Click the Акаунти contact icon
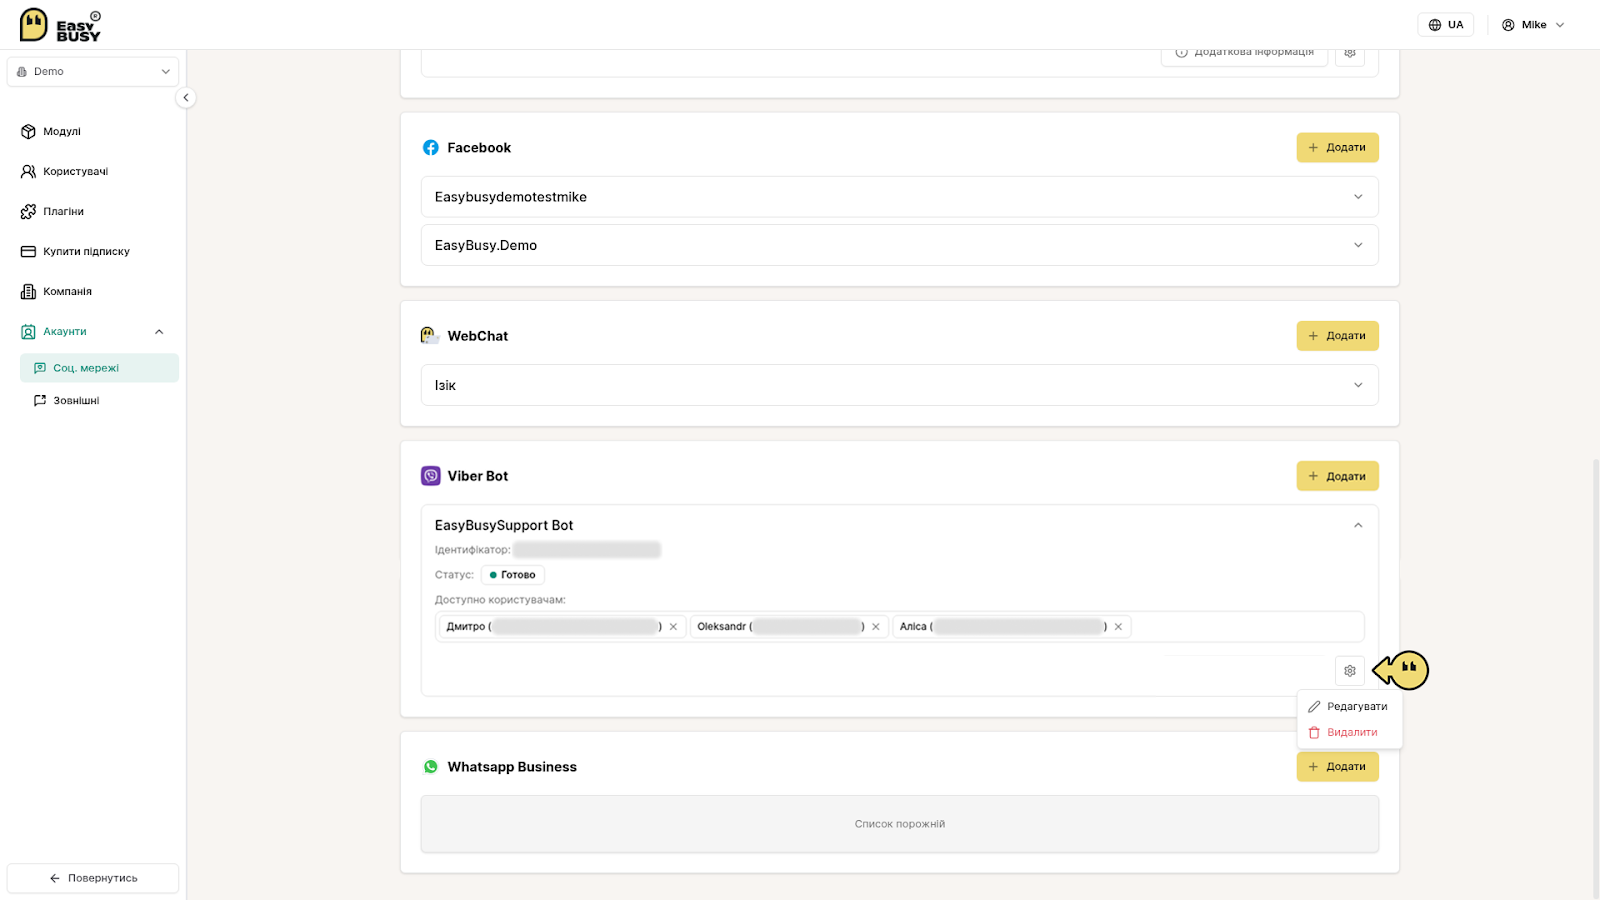 pos(28,332)
